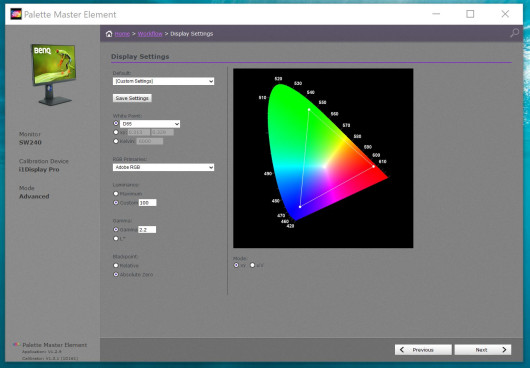Click the Advanced mode text
Screen dimensions: 530x368
(x=34, y=196)
